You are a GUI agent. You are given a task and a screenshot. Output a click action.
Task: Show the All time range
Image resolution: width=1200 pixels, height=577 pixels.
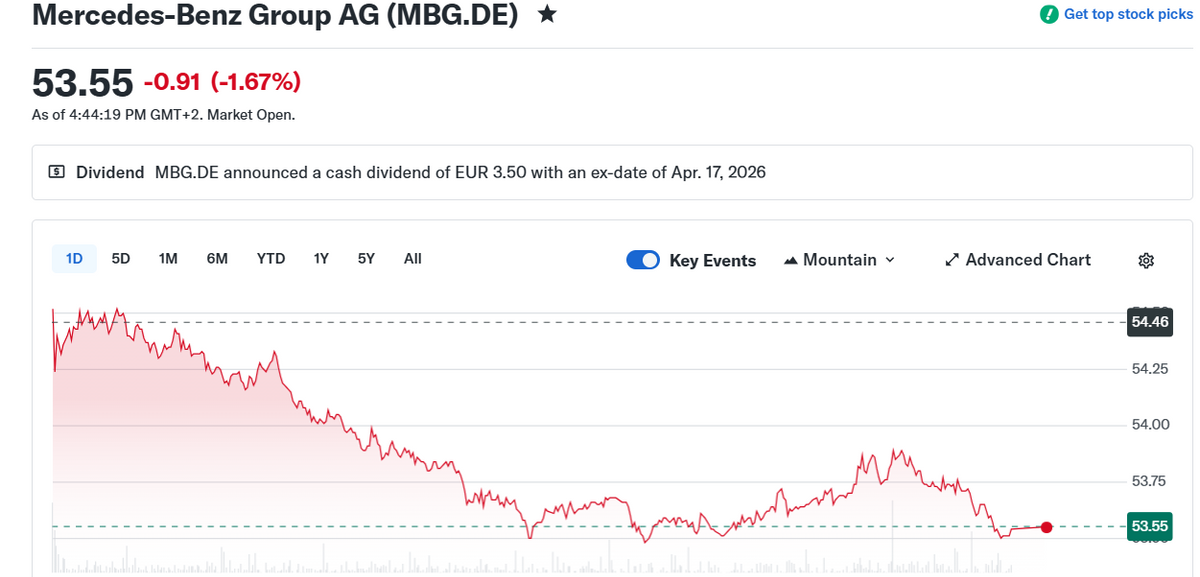click(x=412, y=258)
